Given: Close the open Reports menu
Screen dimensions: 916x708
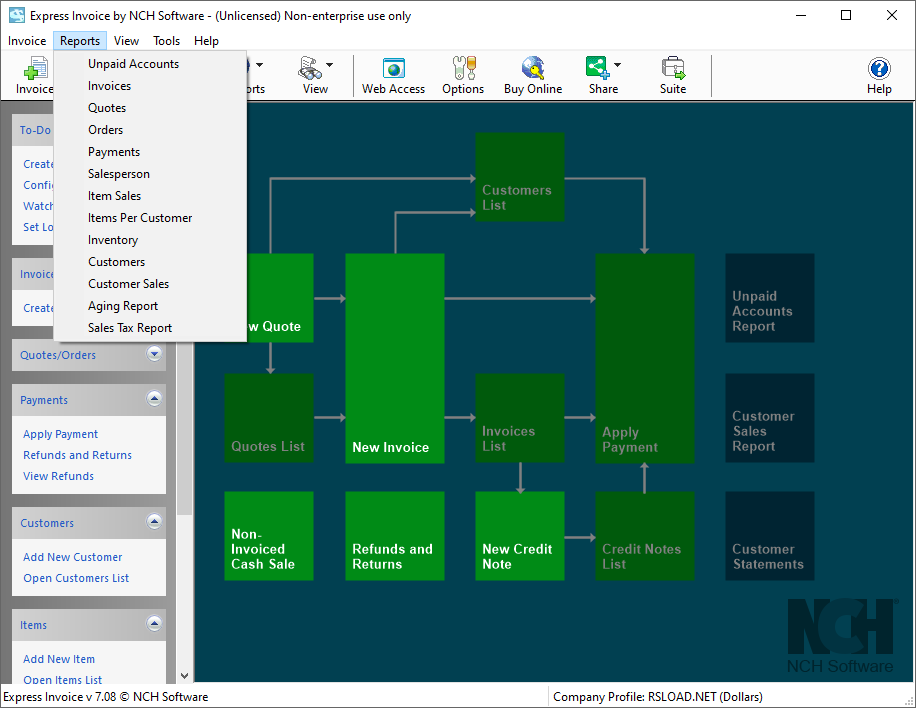Looking at the screenshot, I should [x=80, y=41].
